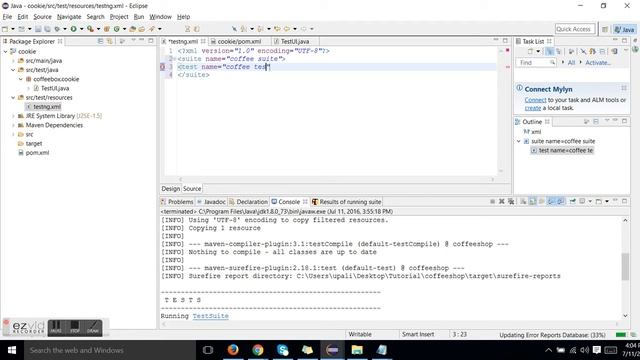Open Firefox from the Windows taskbar

[233, 350]
